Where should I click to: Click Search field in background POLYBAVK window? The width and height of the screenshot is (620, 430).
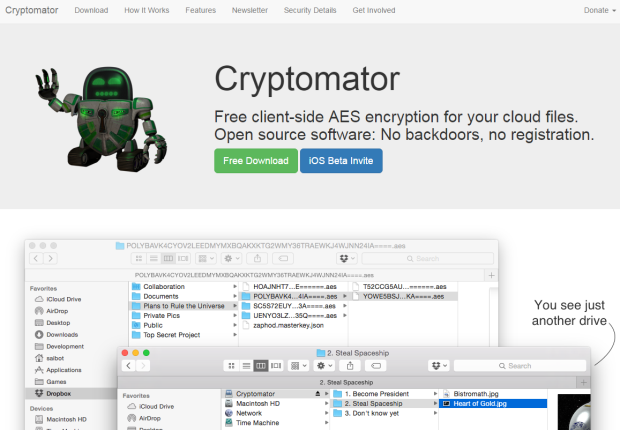427,258
